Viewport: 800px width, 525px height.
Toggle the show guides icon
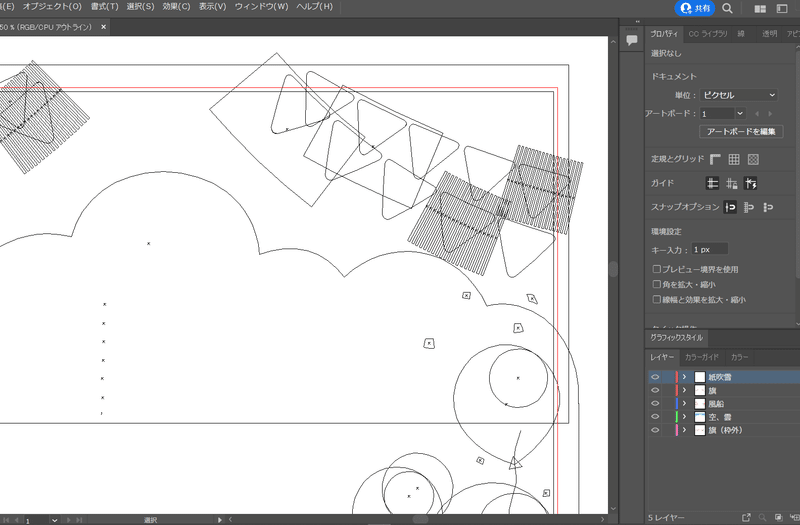712,183
